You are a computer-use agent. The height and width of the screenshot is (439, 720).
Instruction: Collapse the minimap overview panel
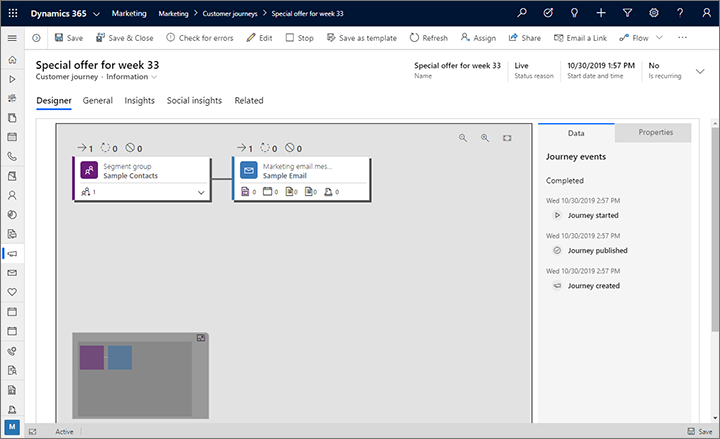coord(200,338)
